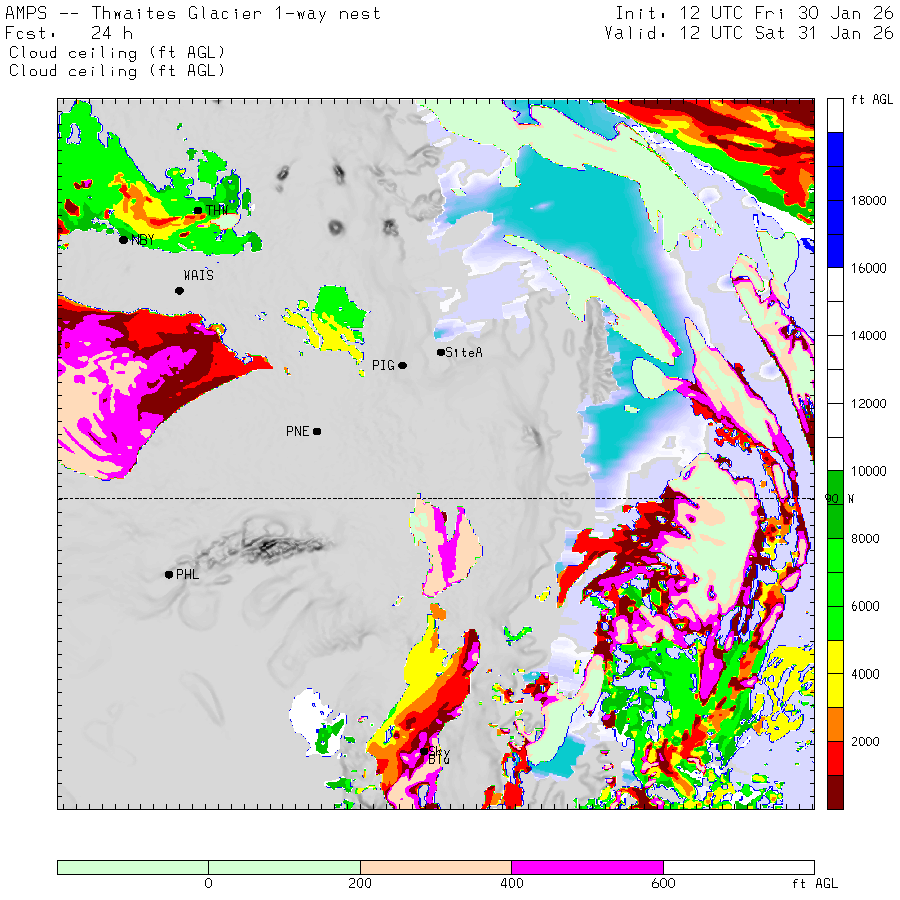Click the "ft AGL" label beside bottom legend
This screenshot has height=900, width=900.
click(814, 883)
